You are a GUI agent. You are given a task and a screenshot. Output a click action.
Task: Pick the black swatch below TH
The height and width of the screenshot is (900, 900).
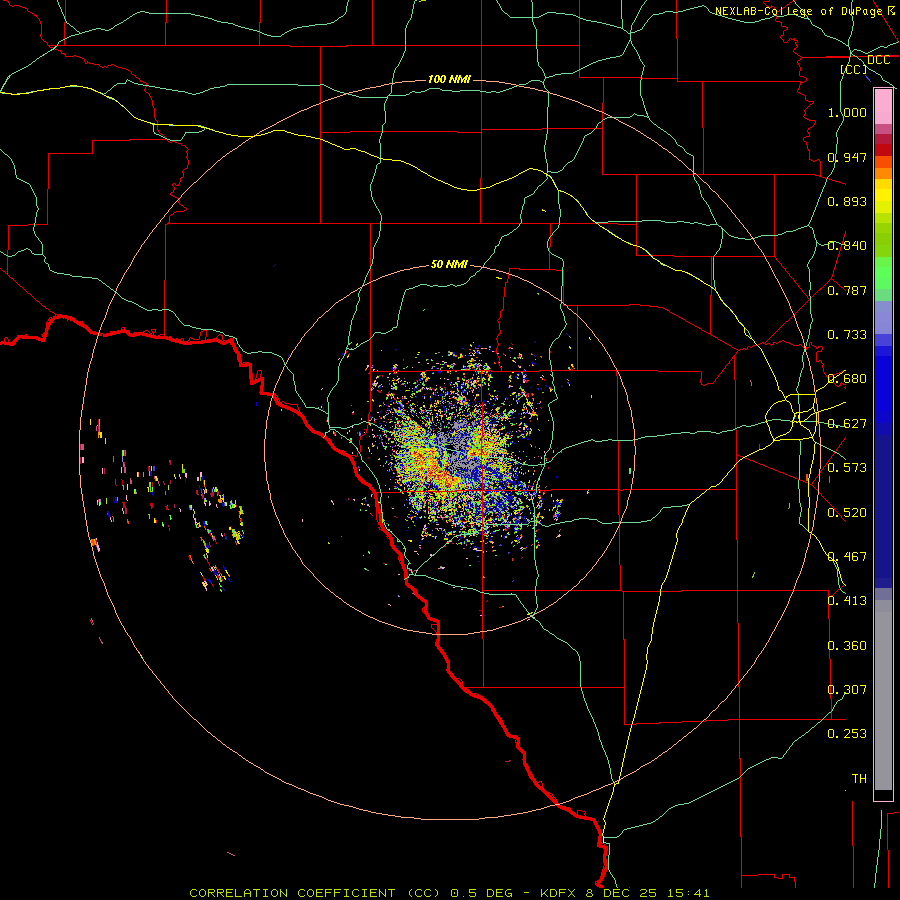tap(883, 794)
